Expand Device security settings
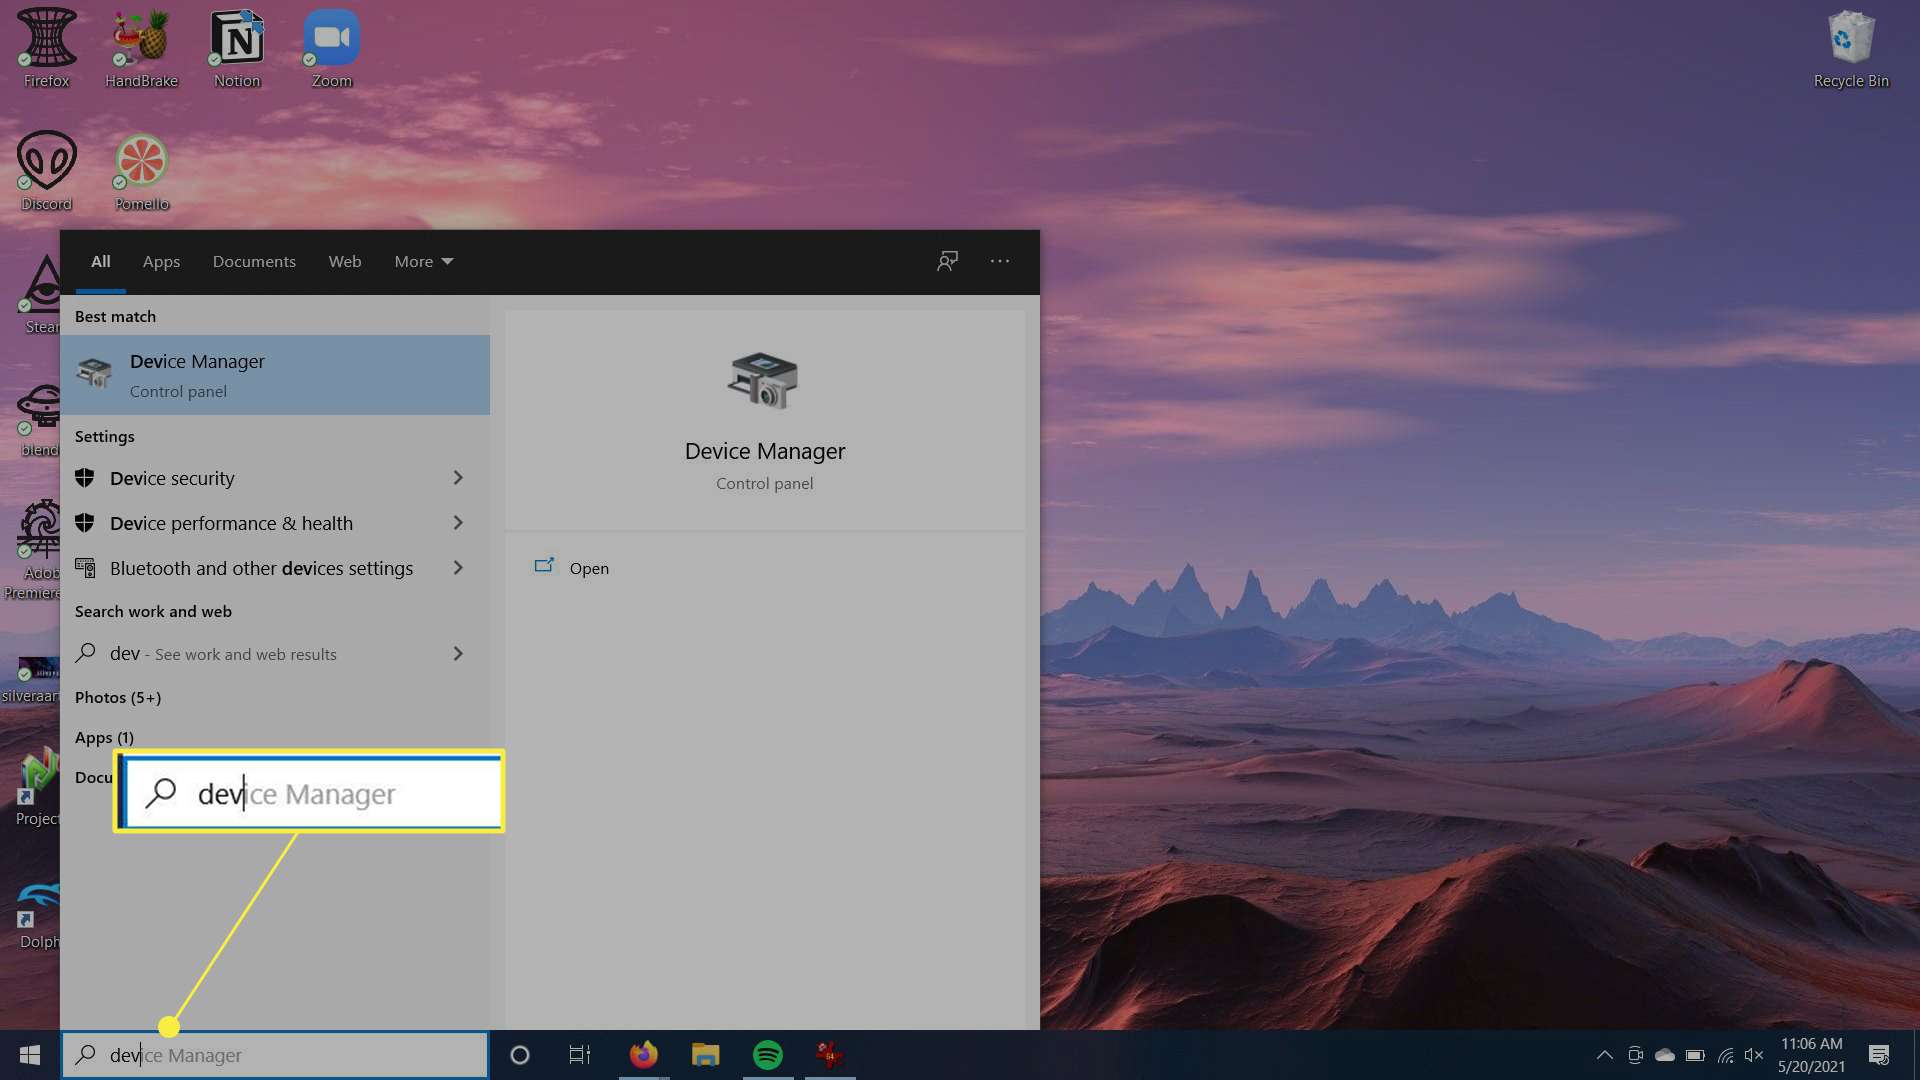Viewport: 1920px width, 1080px height. (x=458, y=477)
